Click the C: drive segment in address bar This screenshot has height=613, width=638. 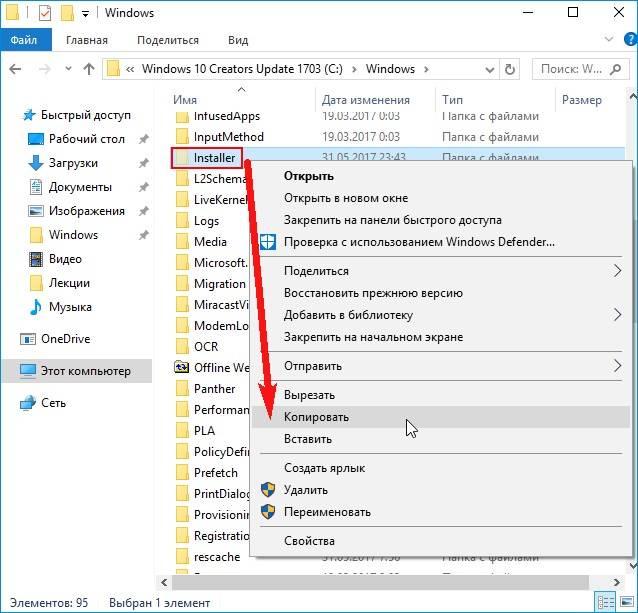(242, 69)
